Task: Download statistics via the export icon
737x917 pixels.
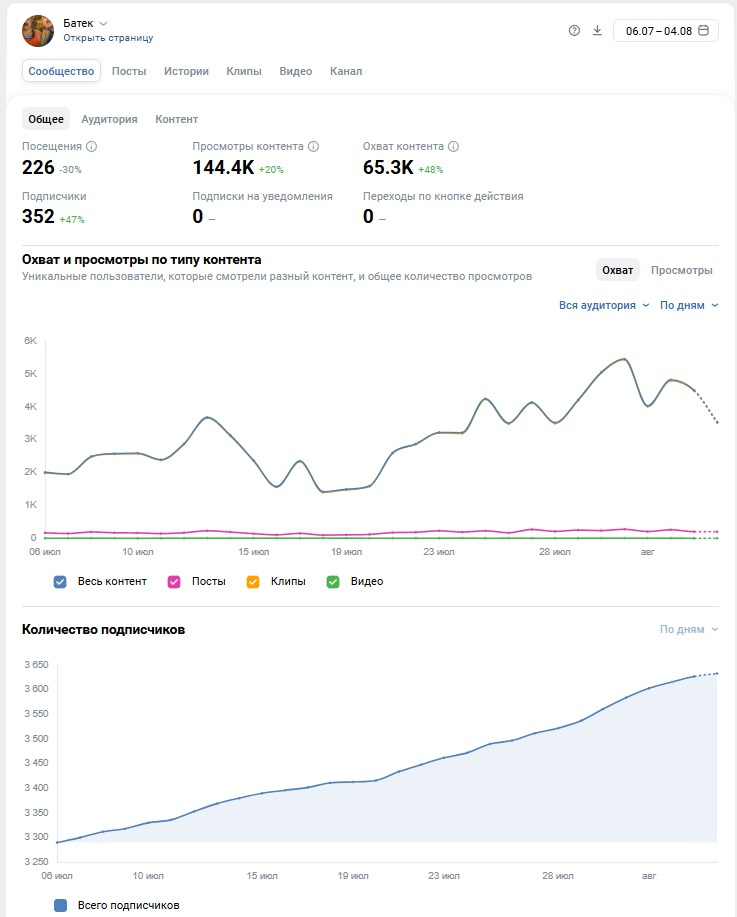Action: pos(597,30)
